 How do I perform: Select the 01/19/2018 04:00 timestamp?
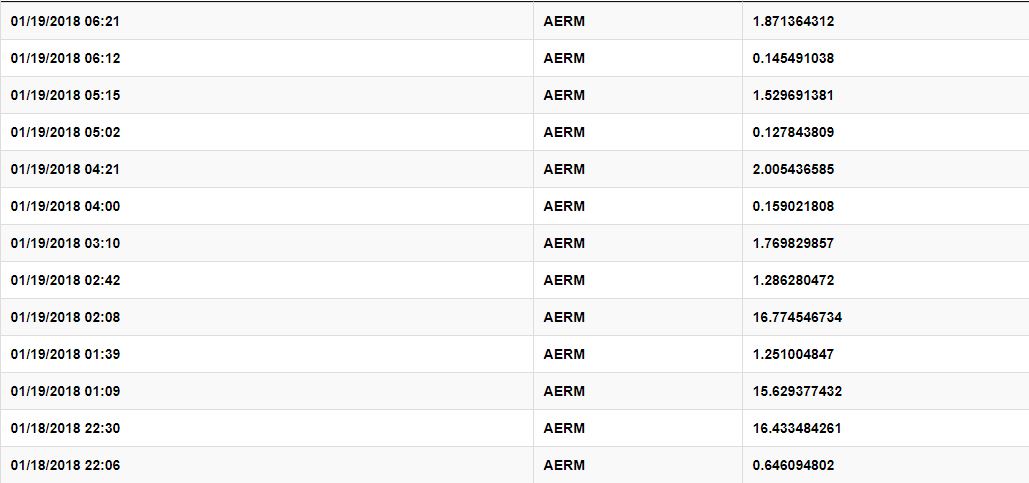pos(65,206)
